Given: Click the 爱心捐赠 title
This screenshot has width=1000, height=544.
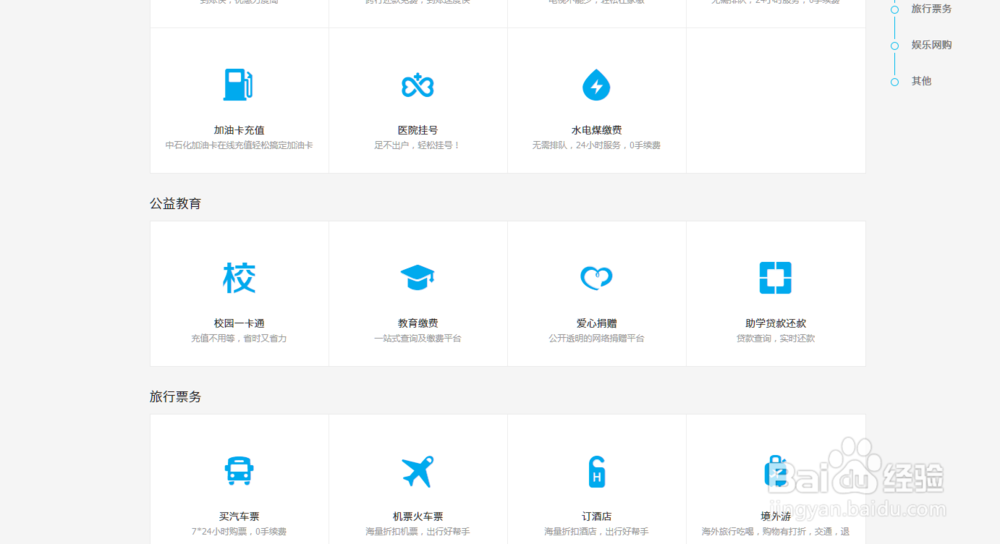Looking at the screenshot, I should pyautogui.click(x=596, y=323).
